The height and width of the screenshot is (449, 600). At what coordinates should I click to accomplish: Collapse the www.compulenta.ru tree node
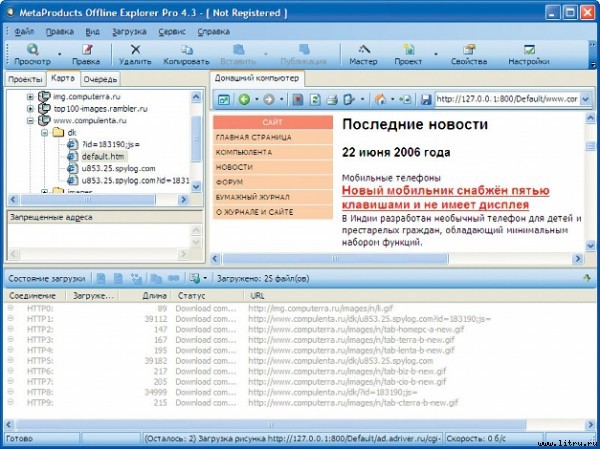[30, 120]
